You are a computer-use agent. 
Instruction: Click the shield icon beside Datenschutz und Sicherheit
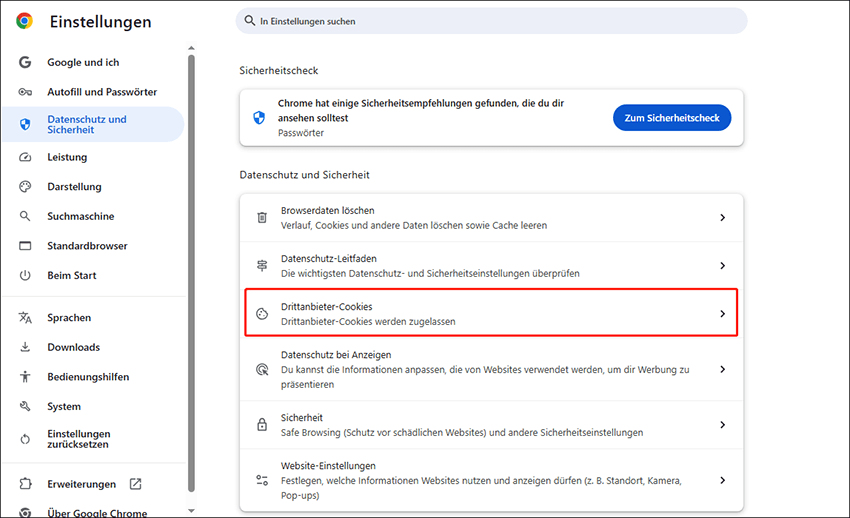click(x=25, y=125)
